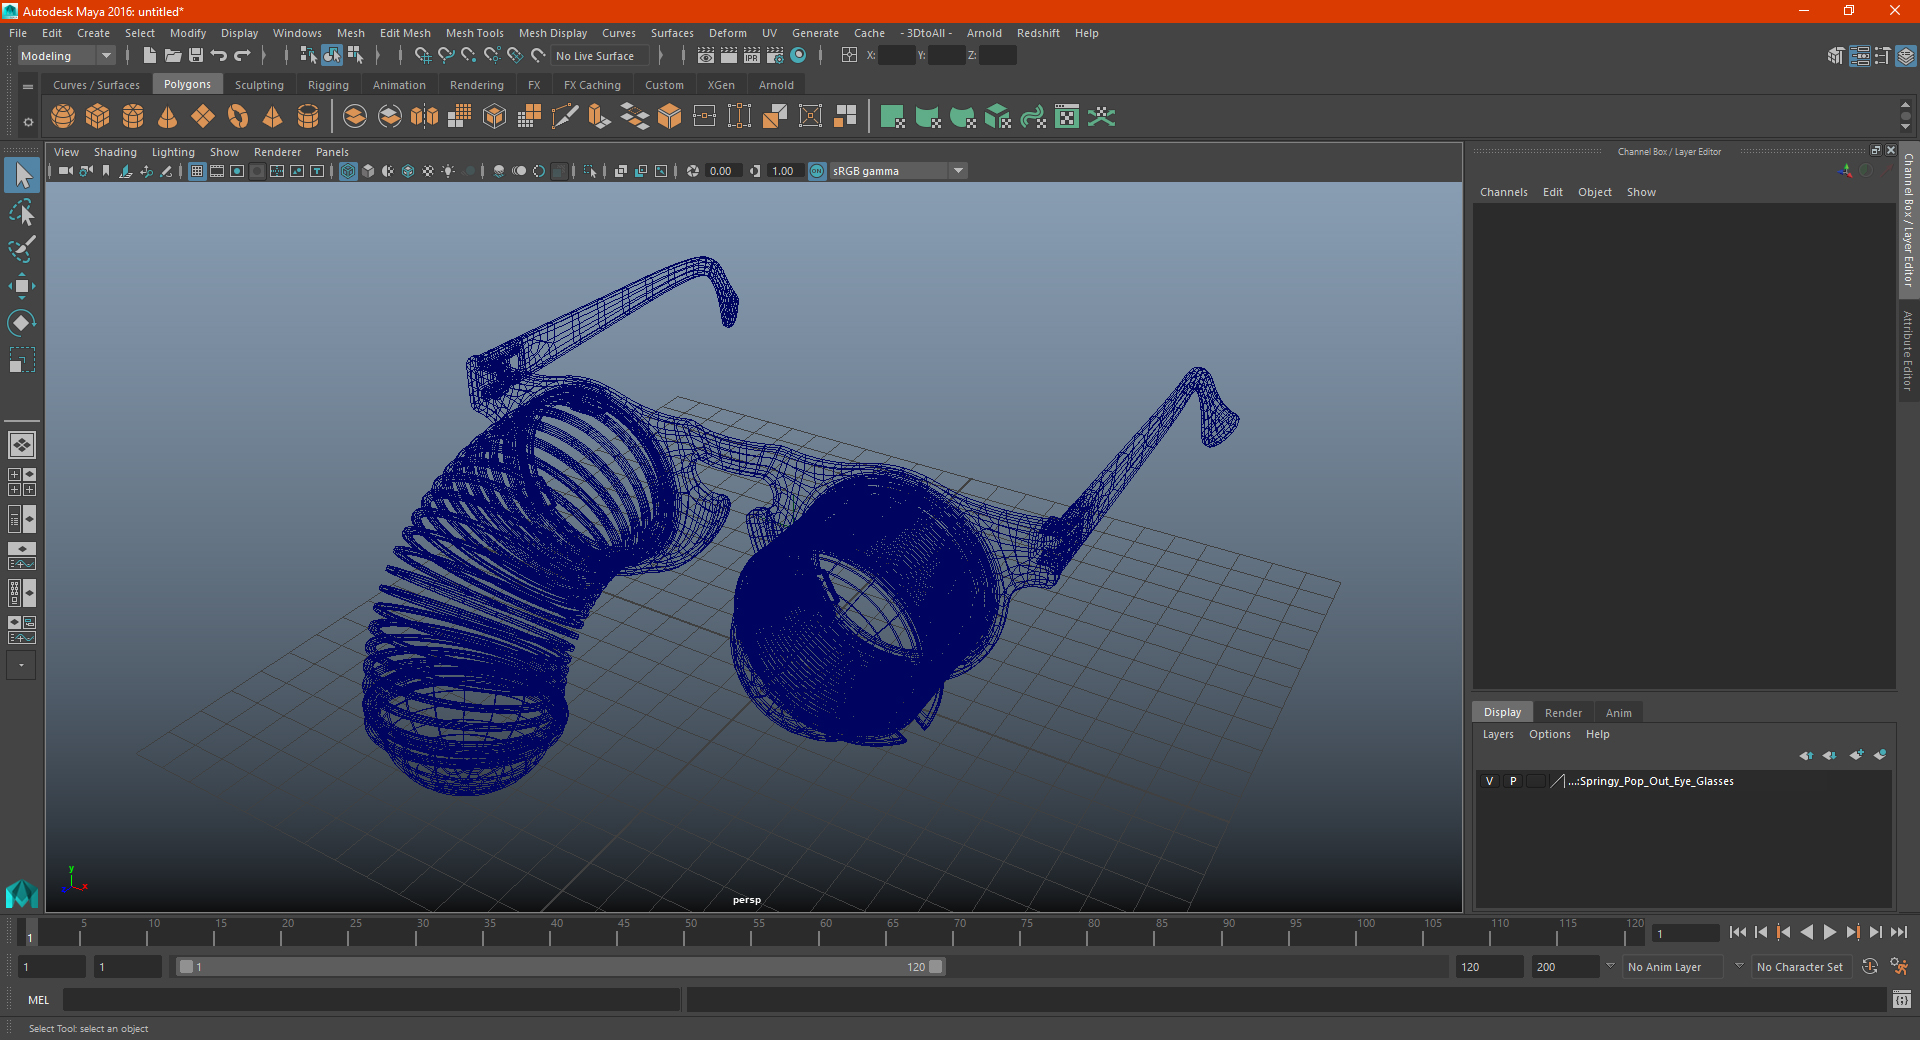1920x1040 pixels.
Task: Open the Mesh Tools menu
Action: point(474,33)
